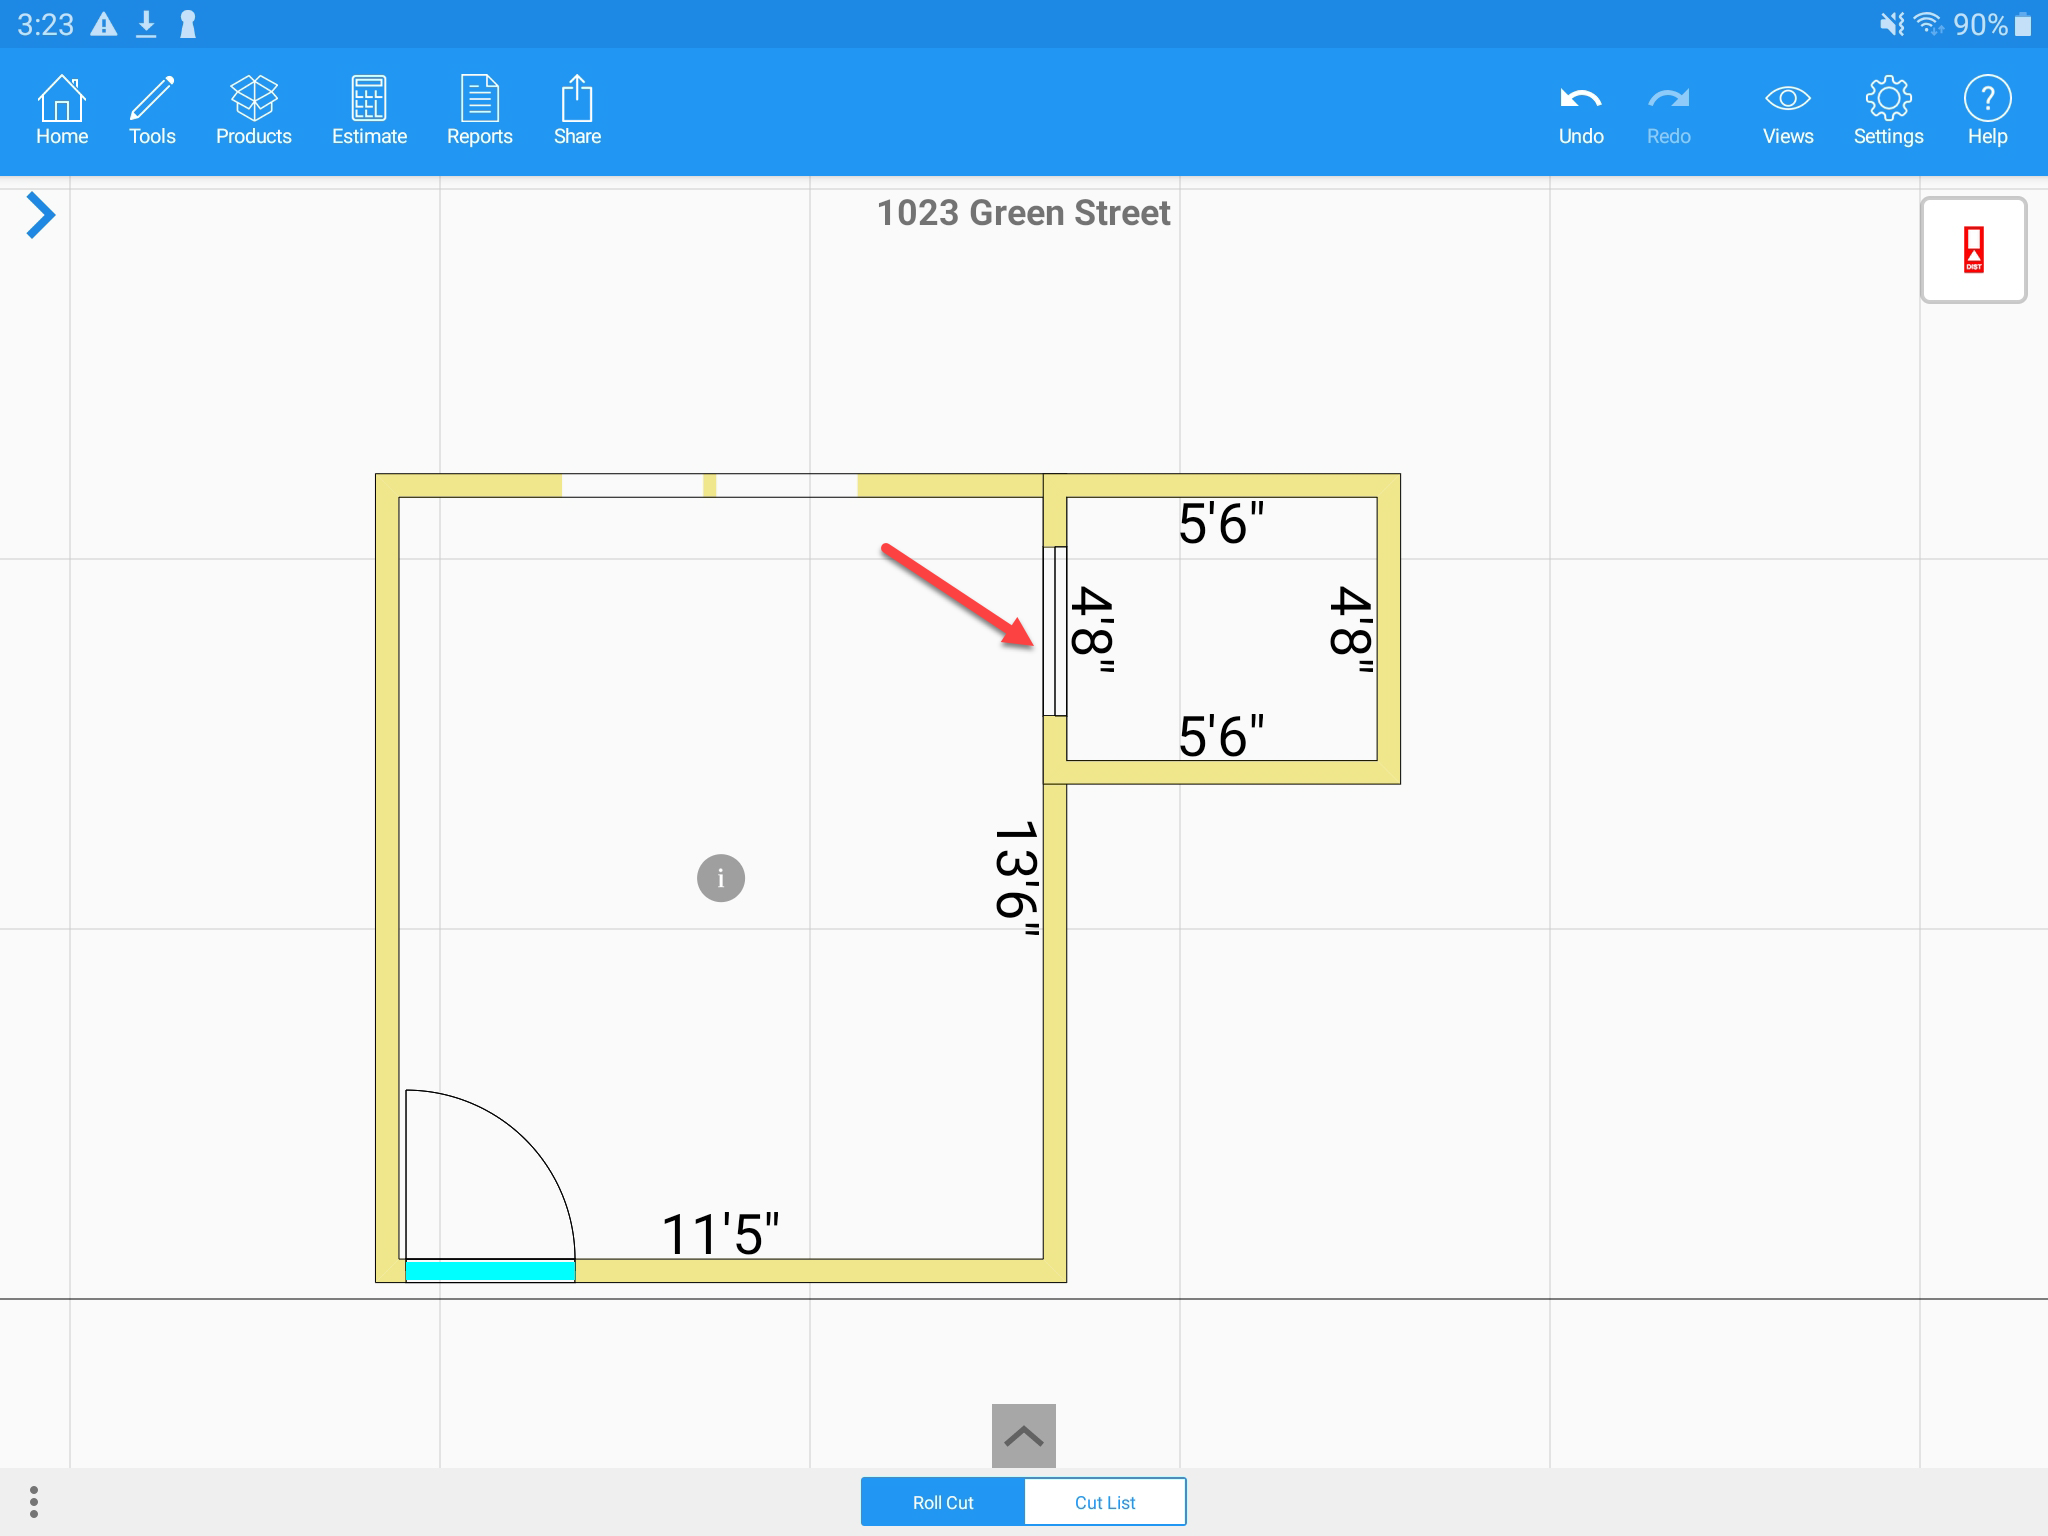Expand the bottom panel up-arrow
This screenshot has width=2048, height=1536.
point(1023,1436)
